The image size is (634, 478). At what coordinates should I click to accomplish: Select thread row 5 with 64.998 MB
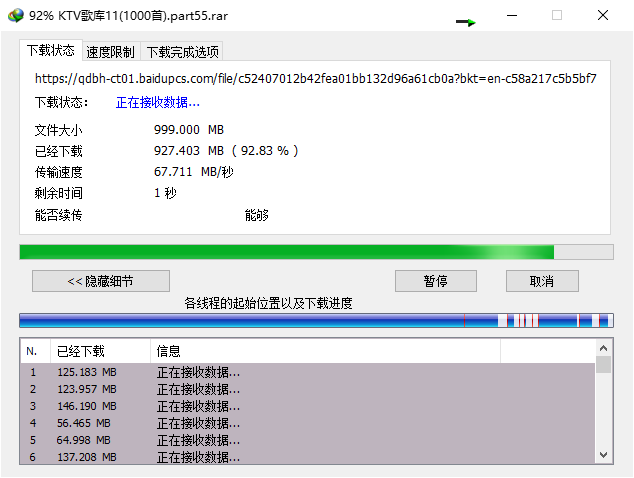point(308,440)
